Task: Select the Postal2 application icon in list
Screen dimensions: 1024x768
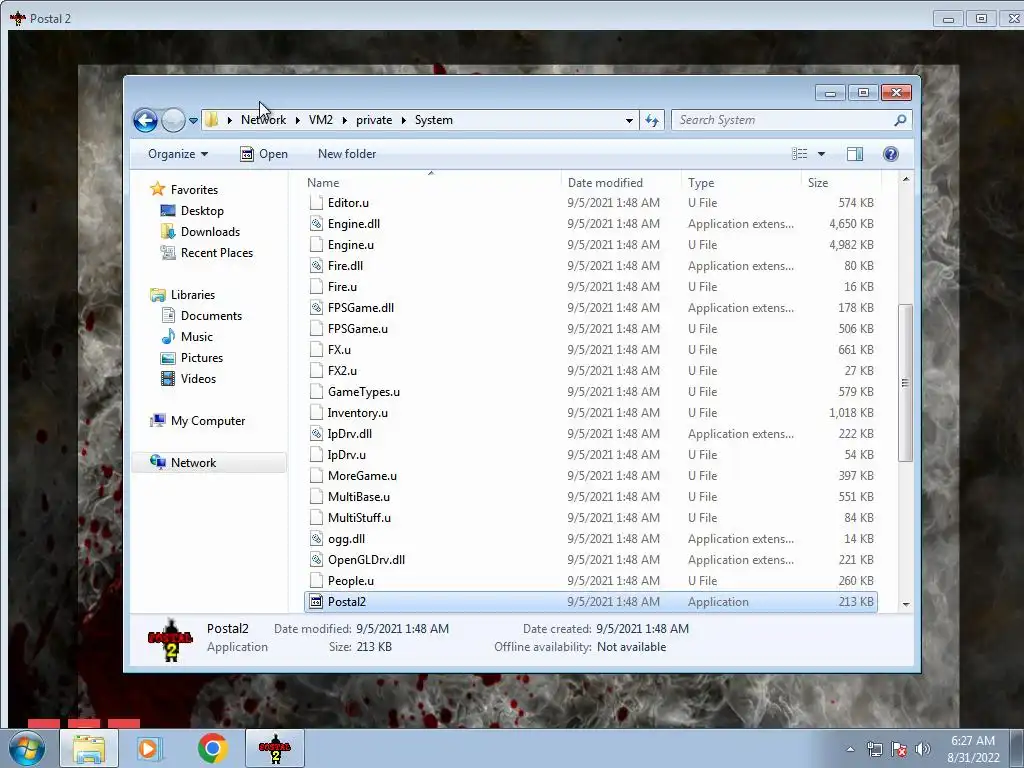Action: tap(316, 602)
